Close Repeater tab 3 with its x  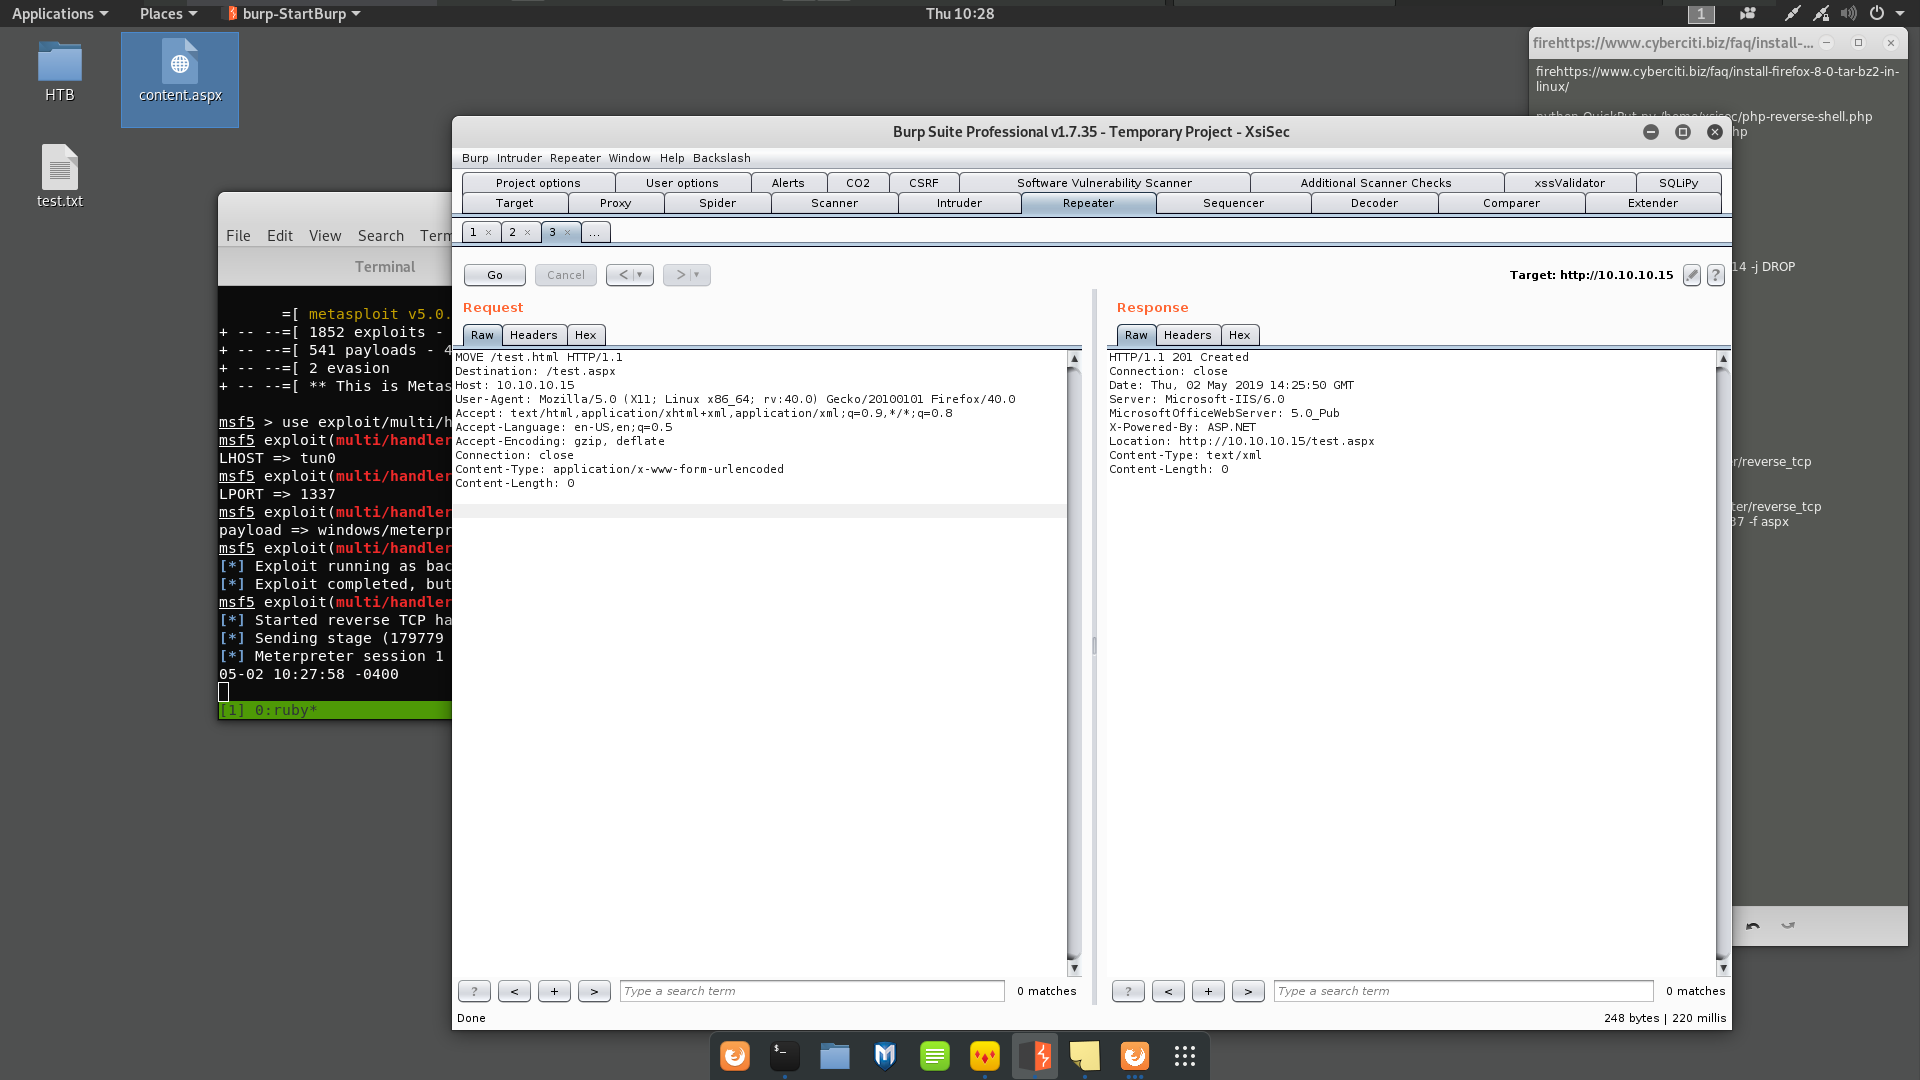[567, 232]
